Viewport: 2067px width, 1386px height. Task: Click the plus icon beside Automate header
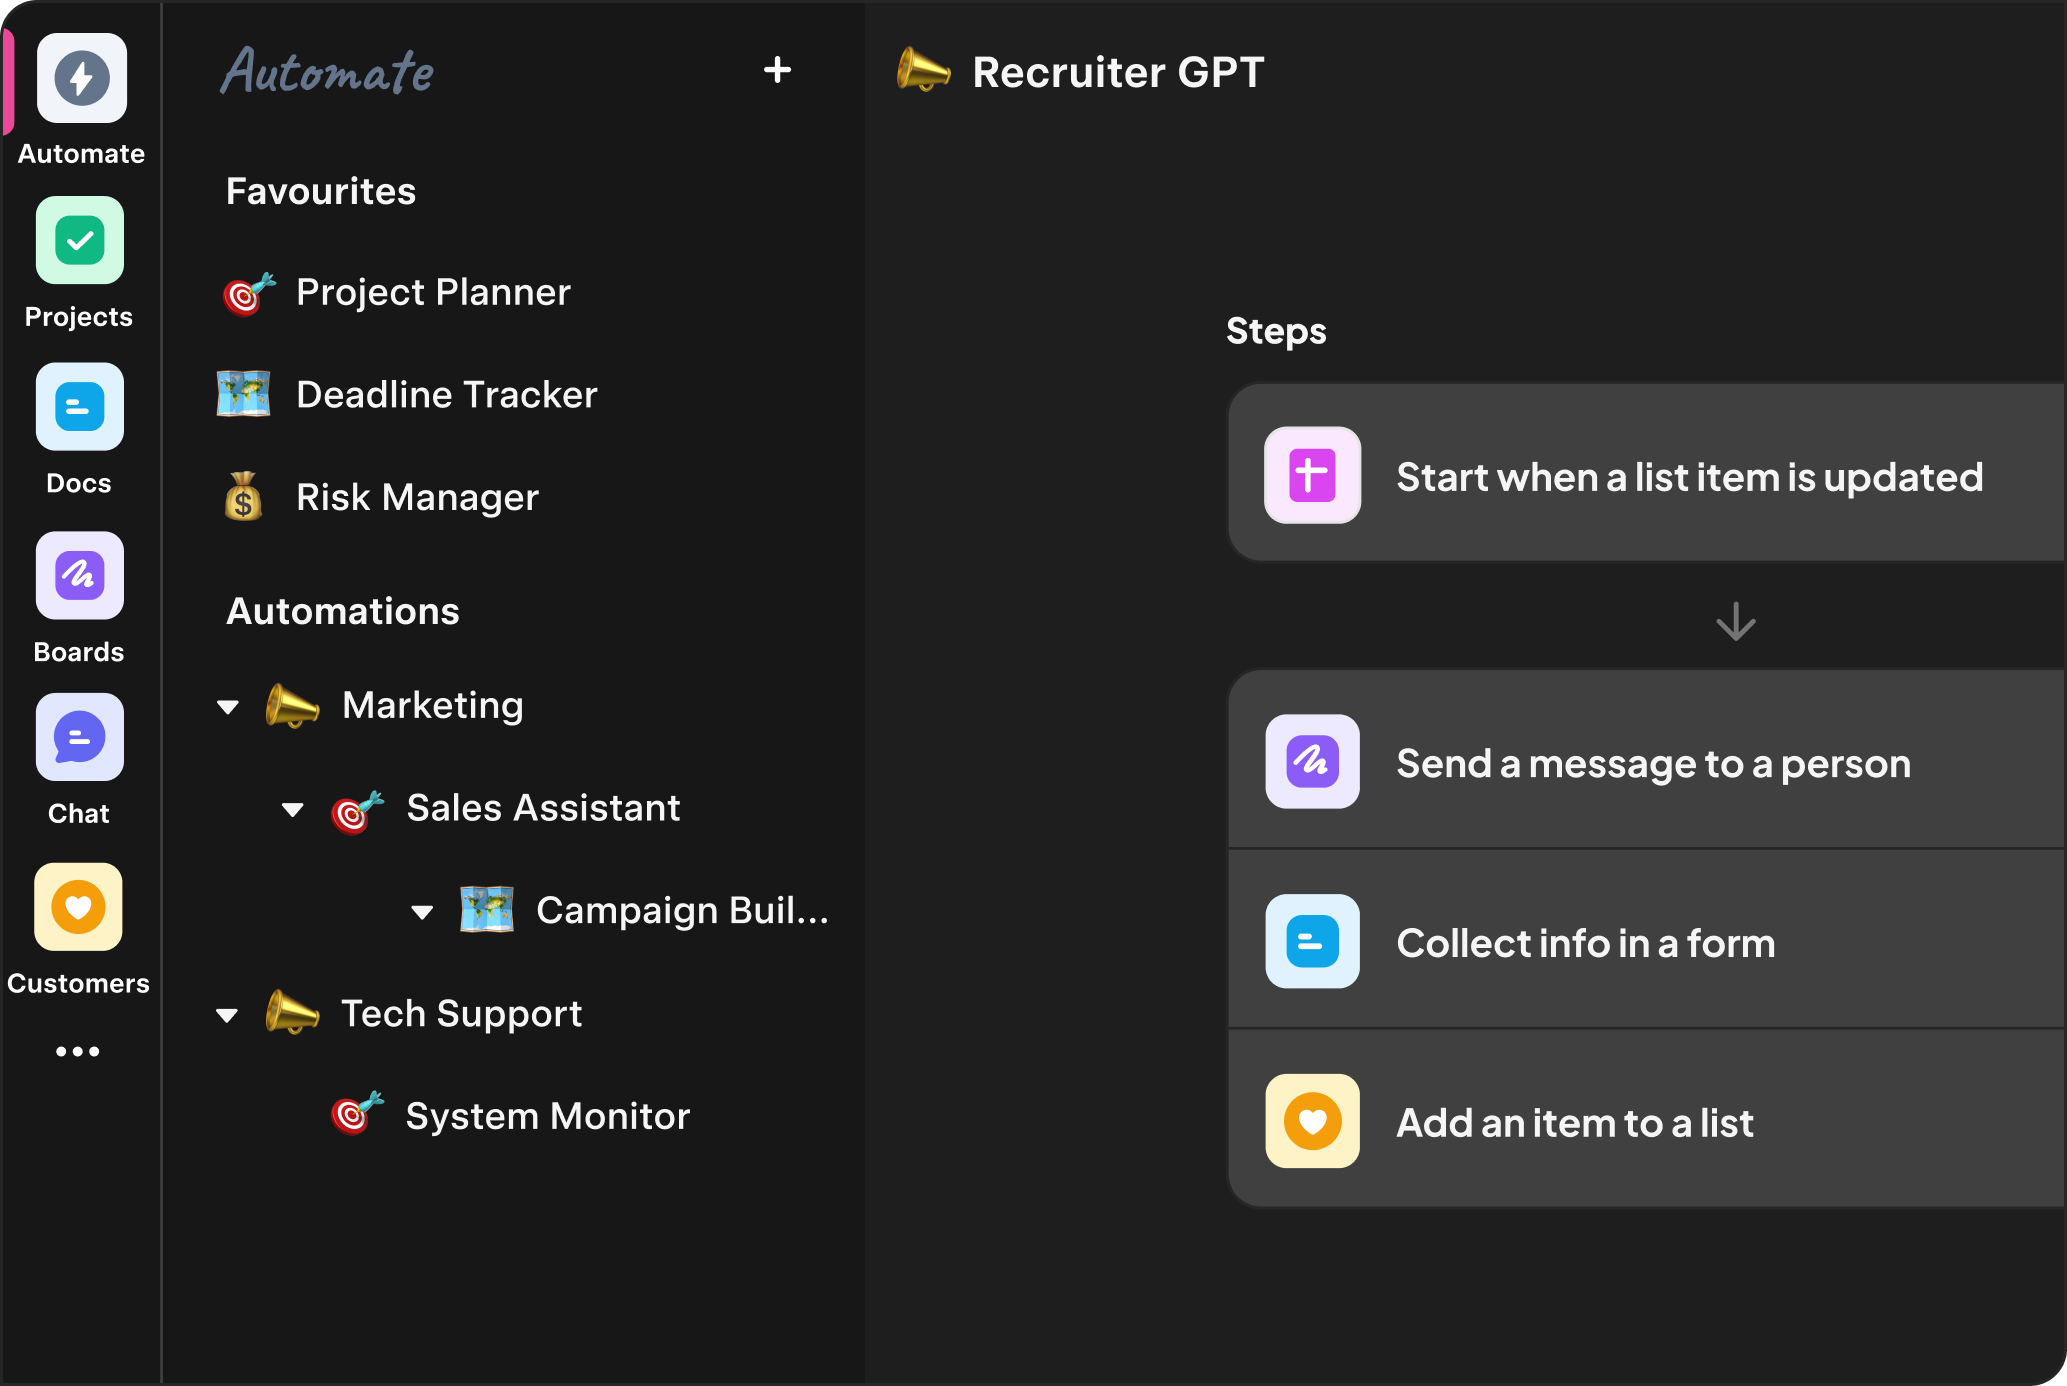tap(777, 70)
